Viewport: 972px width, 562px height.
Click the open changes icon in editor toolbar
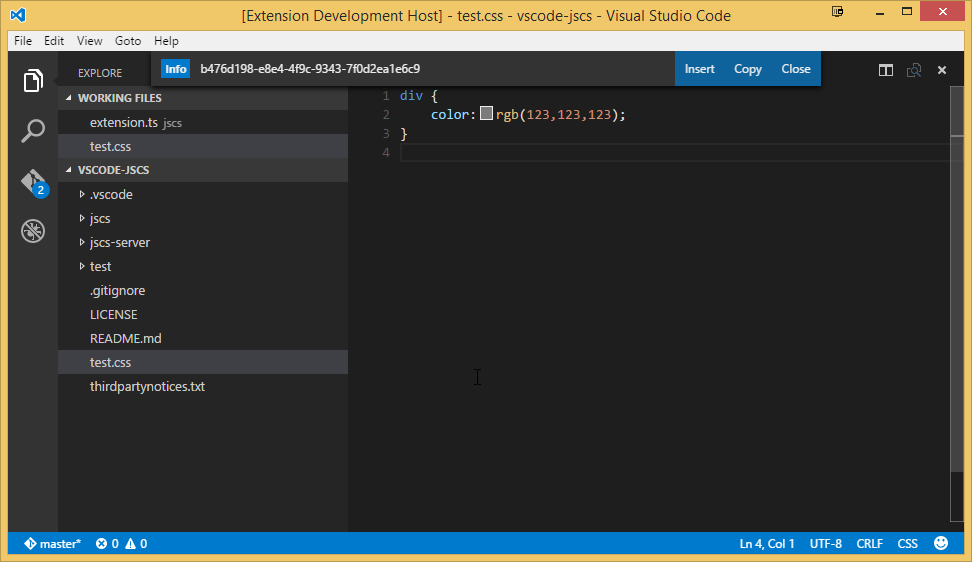(x=914, y=70)
